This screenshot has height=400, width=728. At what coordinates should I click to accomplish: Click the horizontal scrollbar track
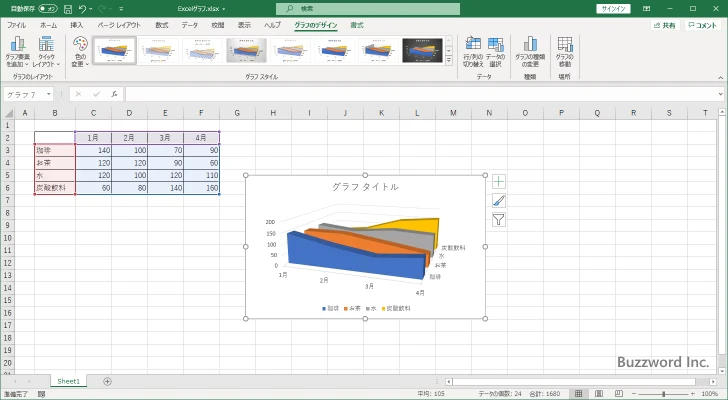click(573, 381)
